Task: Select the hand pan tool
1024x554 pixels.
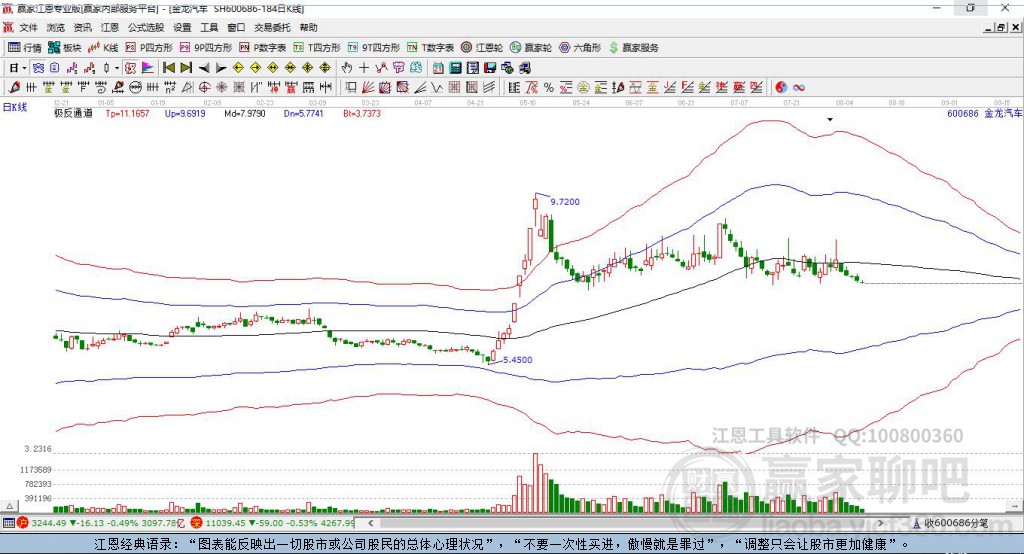Action: point(347,68)
